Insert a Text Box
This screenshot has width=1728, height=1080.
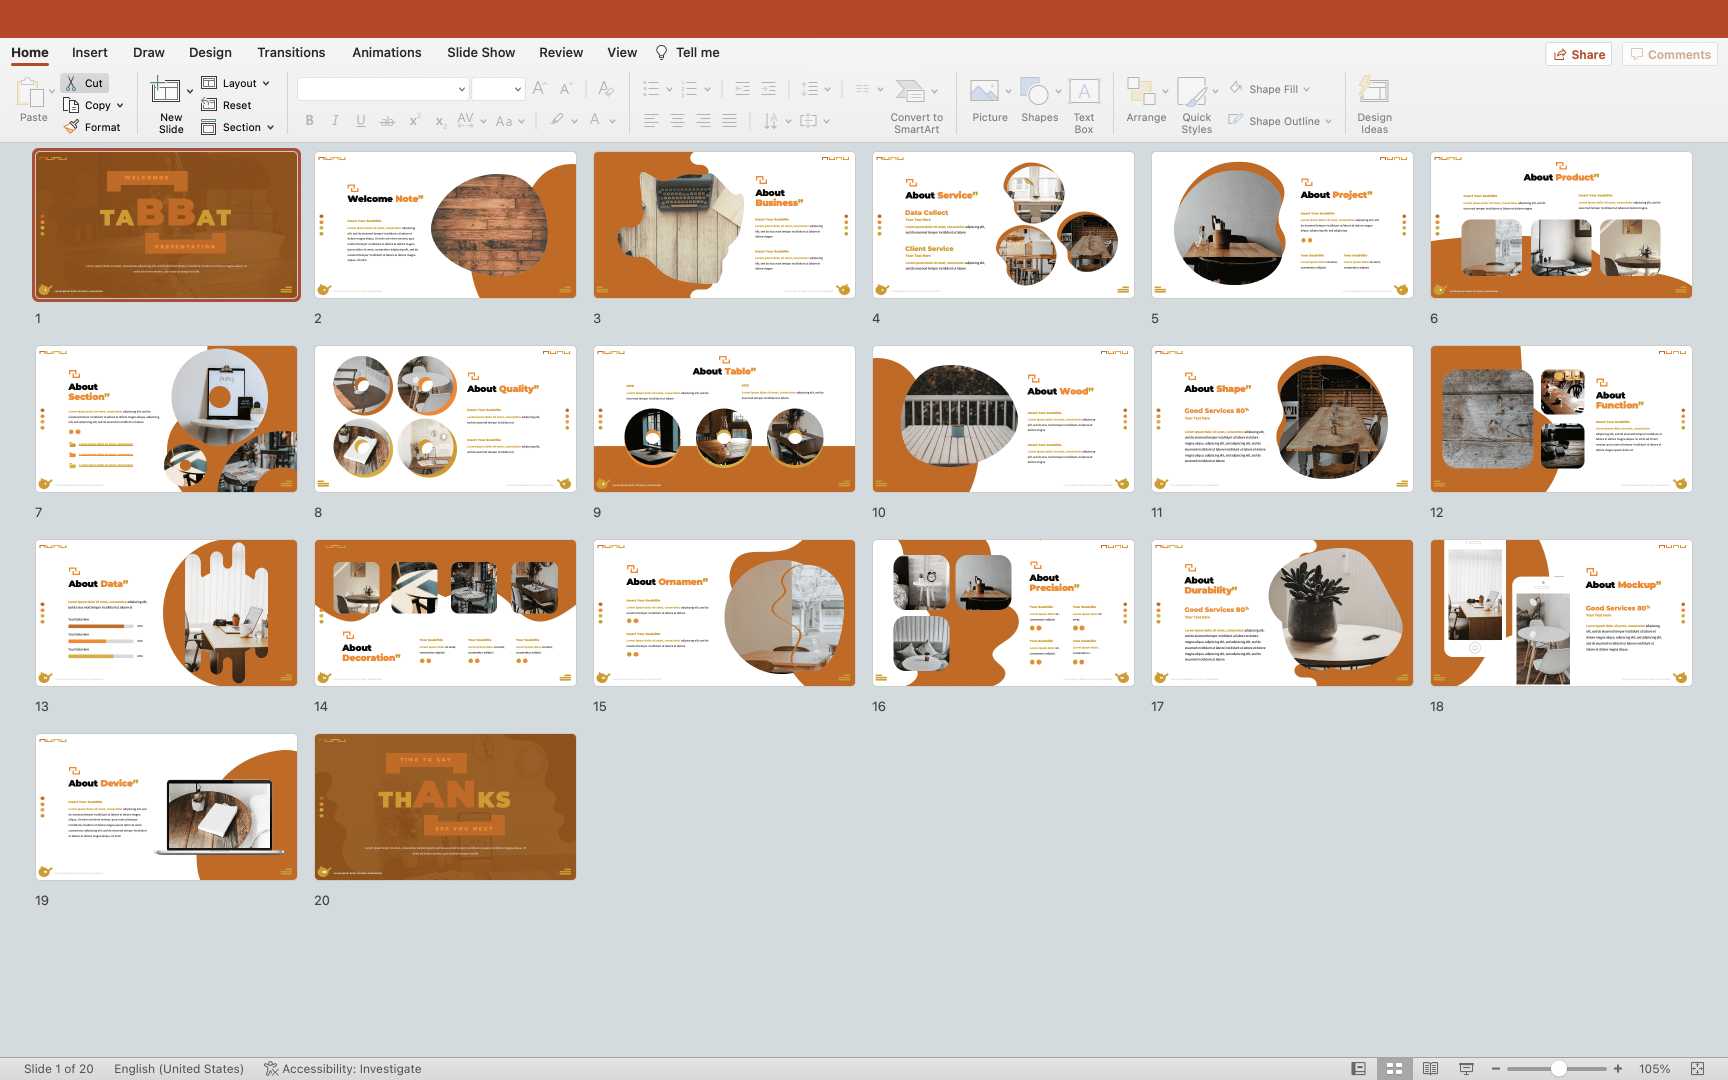point(1084,92)
